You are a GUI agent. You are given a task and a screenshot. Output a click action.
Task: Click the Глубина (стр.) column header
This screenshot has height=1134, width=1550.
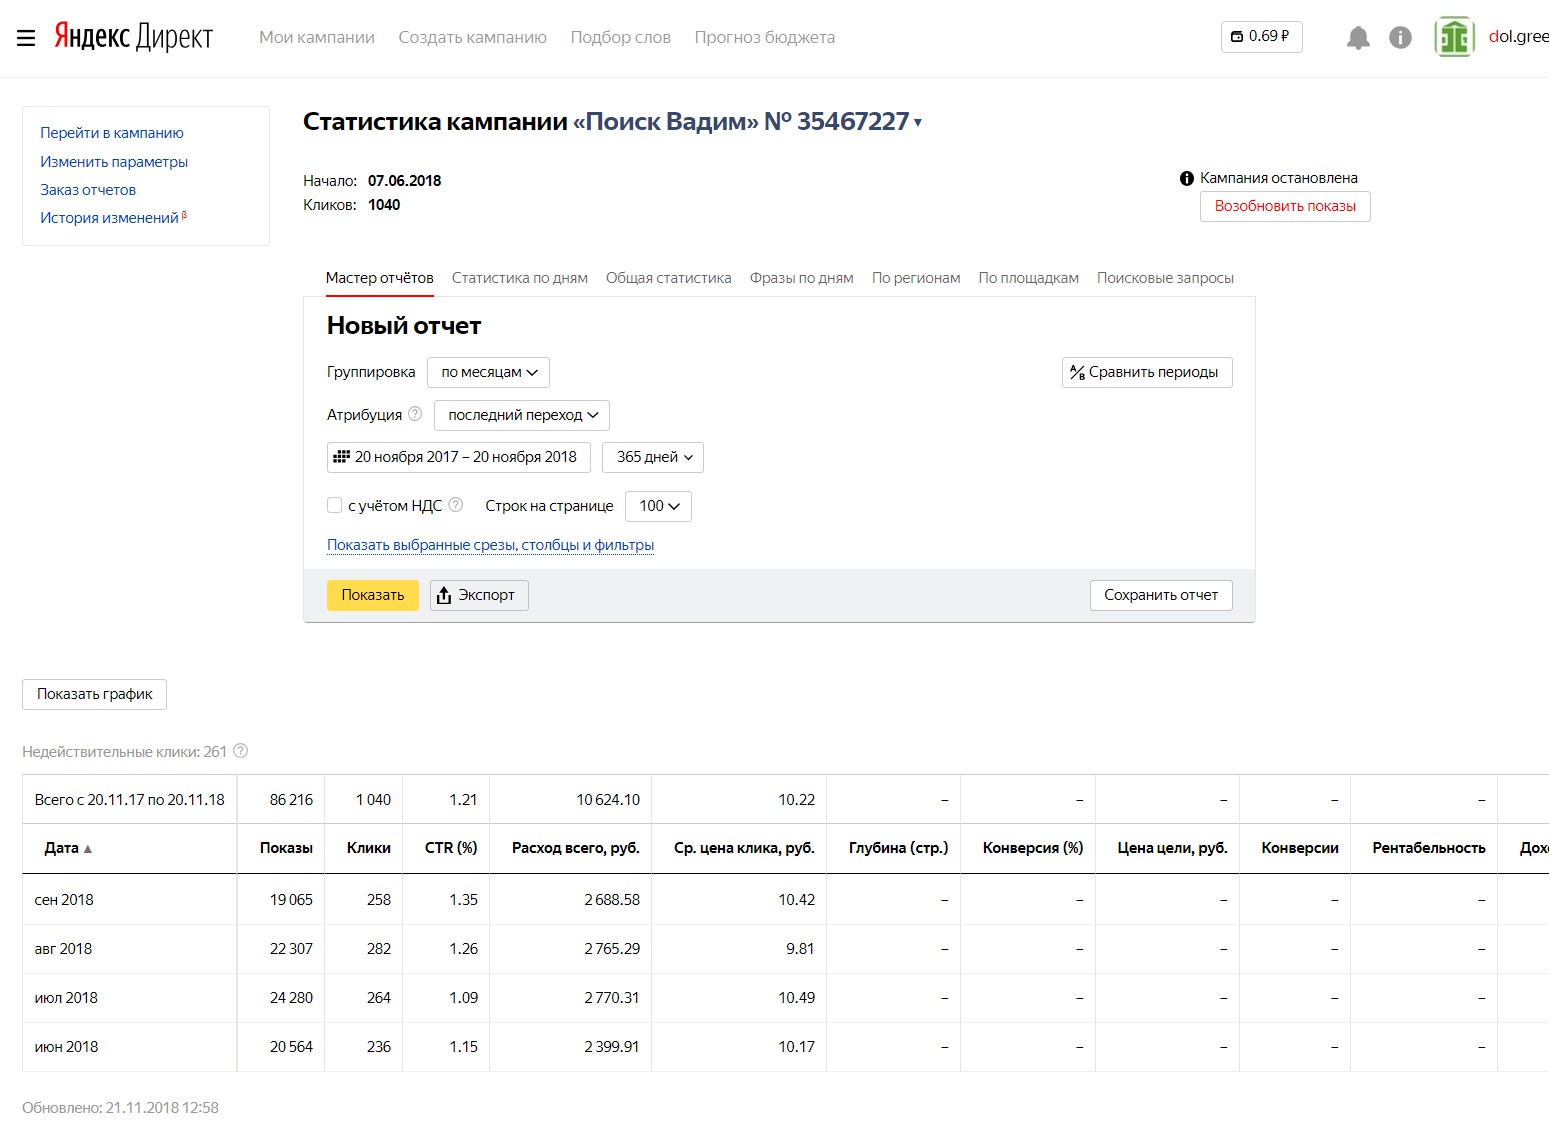898,848
